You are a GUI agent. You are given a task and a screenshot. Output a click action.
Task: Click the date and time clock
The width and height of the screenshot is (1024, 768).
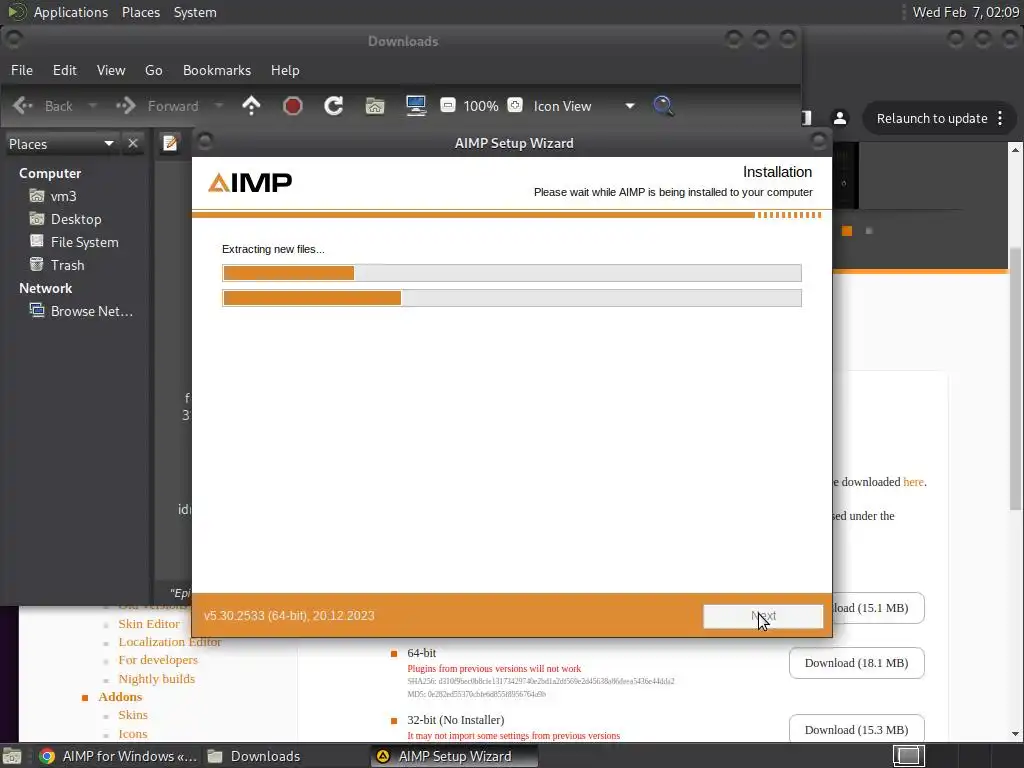[x=965, y=12]
